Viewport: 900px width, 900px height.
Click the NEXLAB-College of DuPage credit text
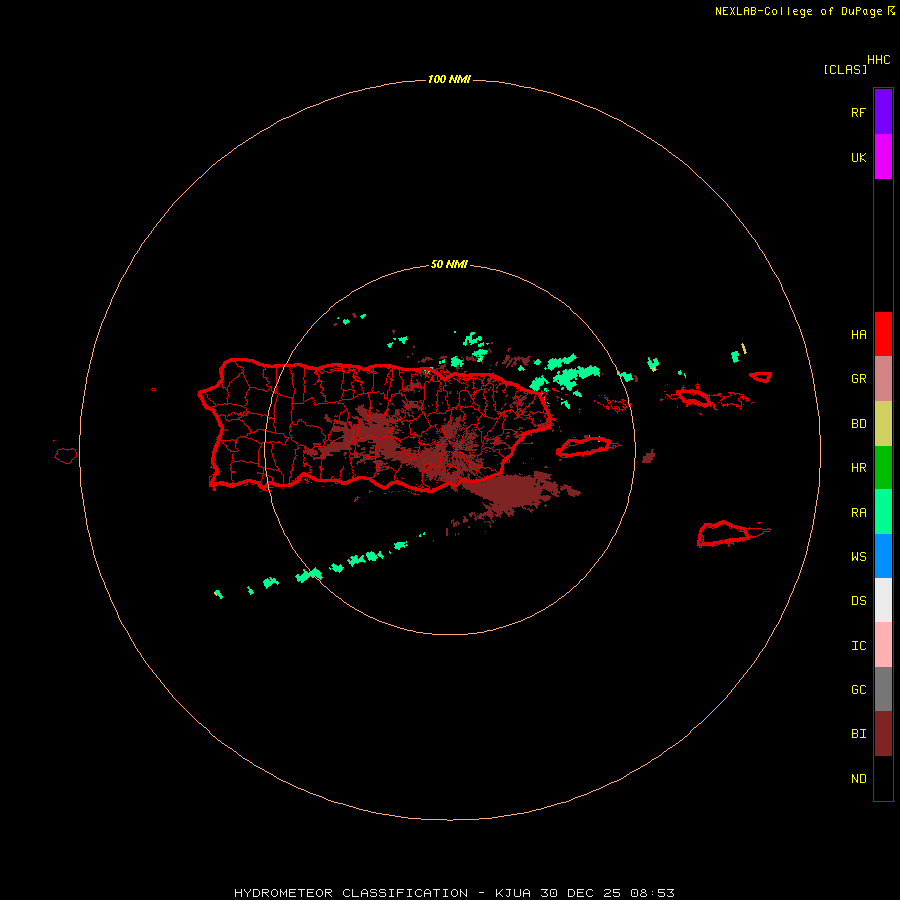[x=799, y=11]
